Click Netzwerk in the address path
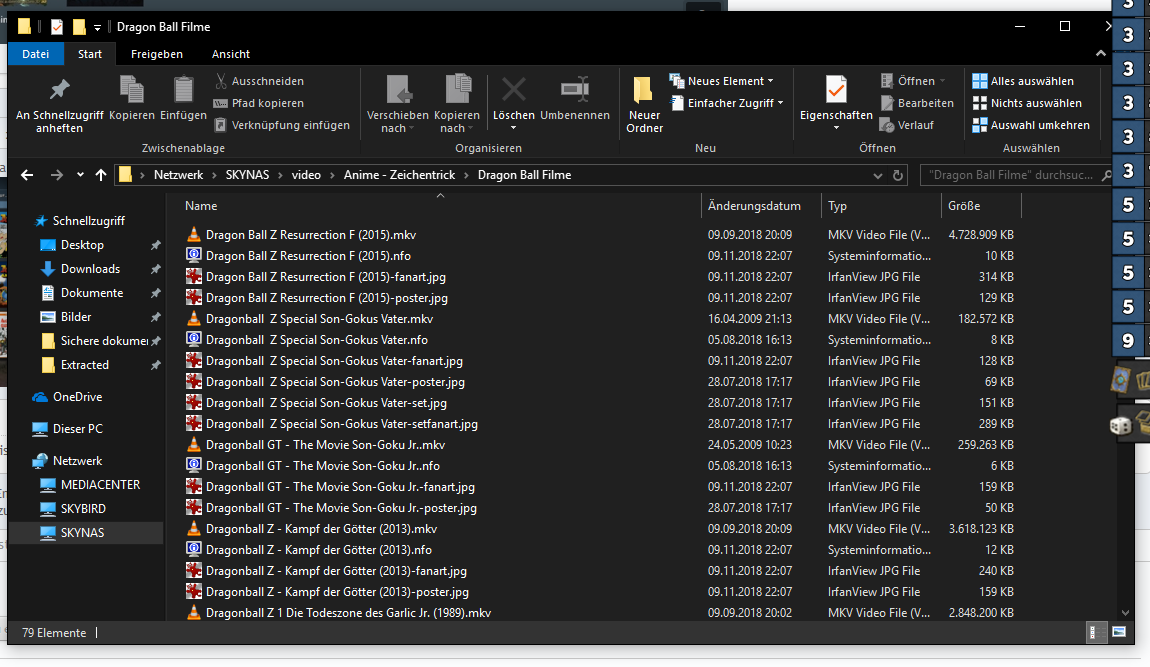Screen dimensions: 1150x667 coord(178,175)
